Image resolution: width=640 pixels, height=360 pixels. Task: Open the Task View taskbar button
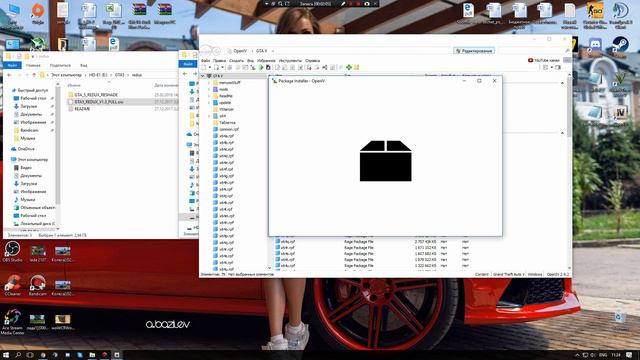[30, 355]
